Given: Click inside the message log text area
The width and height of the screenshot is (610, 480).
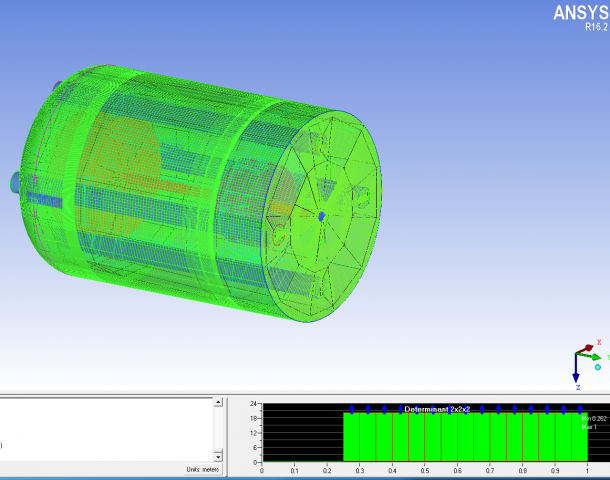Looking at the screenshot, I should [100, 430].
